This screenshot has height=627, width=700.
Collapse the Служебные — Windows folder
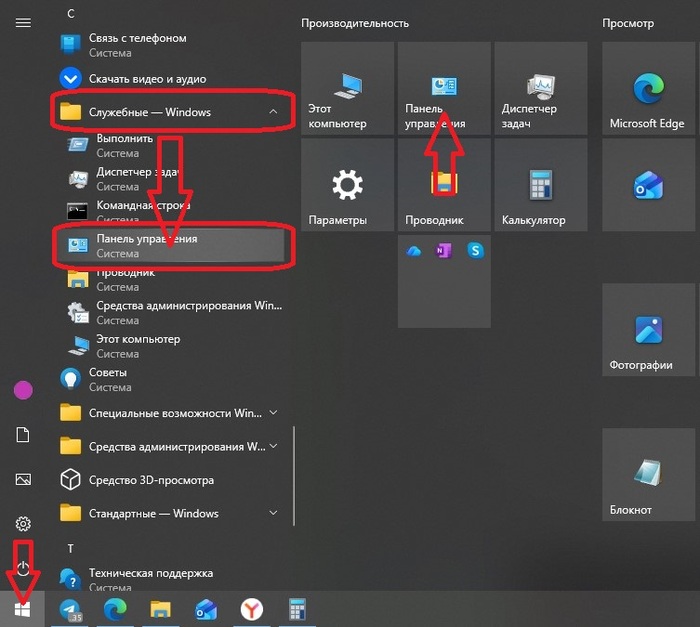click(273, 112)
